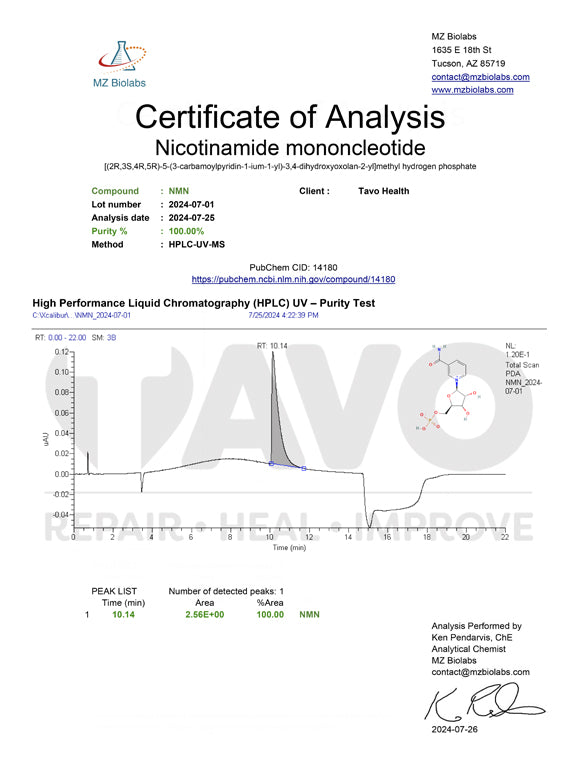Click the analysis date 2024-07-25 value
This screenshot has height=768, width=582.
coord(191,217)
